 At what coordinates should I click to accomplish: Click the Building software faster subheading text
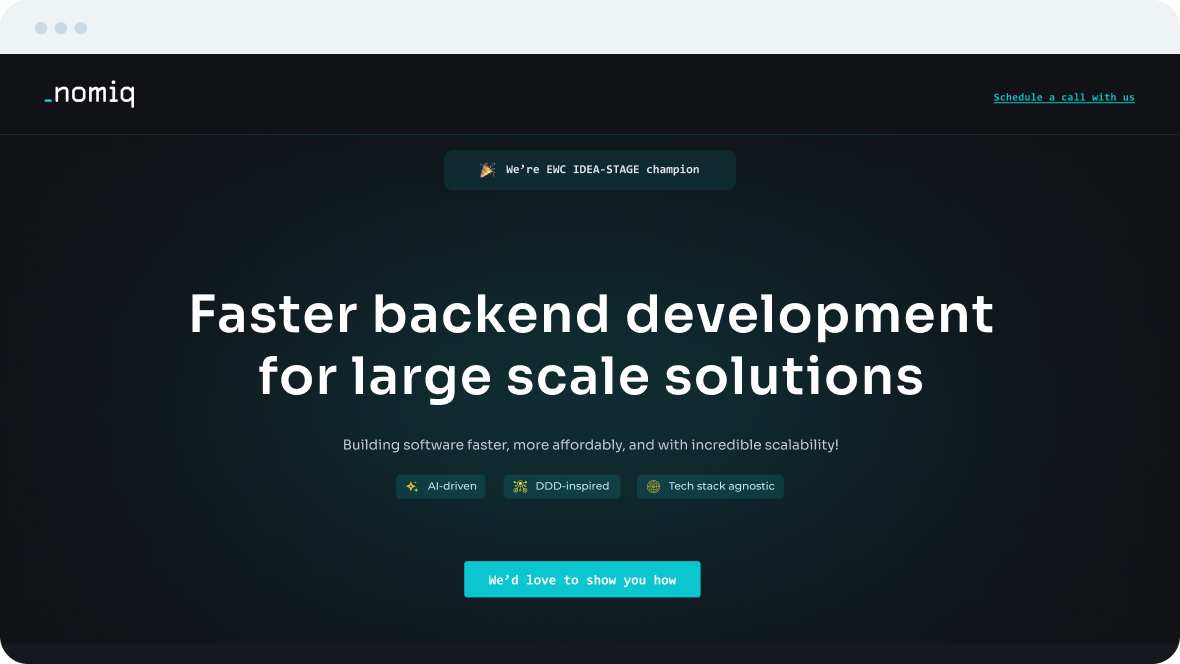pyautogui.click(x=591, y=445)
